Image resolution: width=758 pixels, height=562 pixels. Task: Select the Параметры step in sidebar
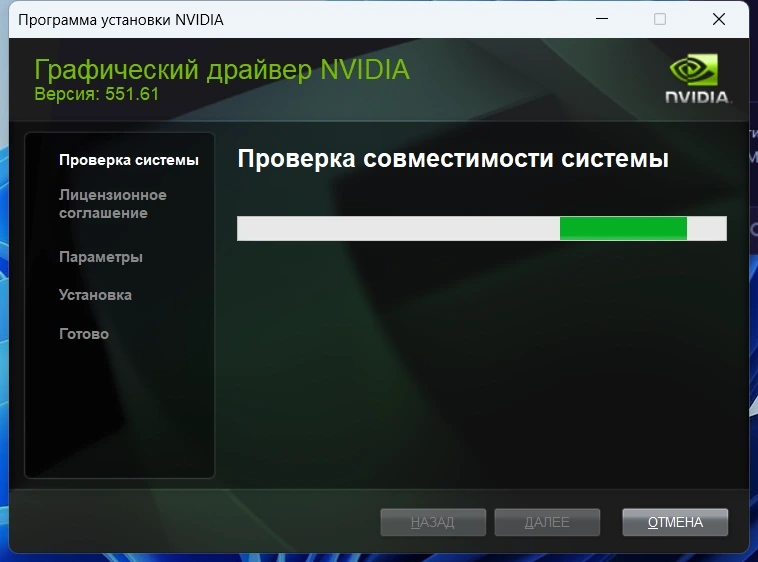[101, 257]
